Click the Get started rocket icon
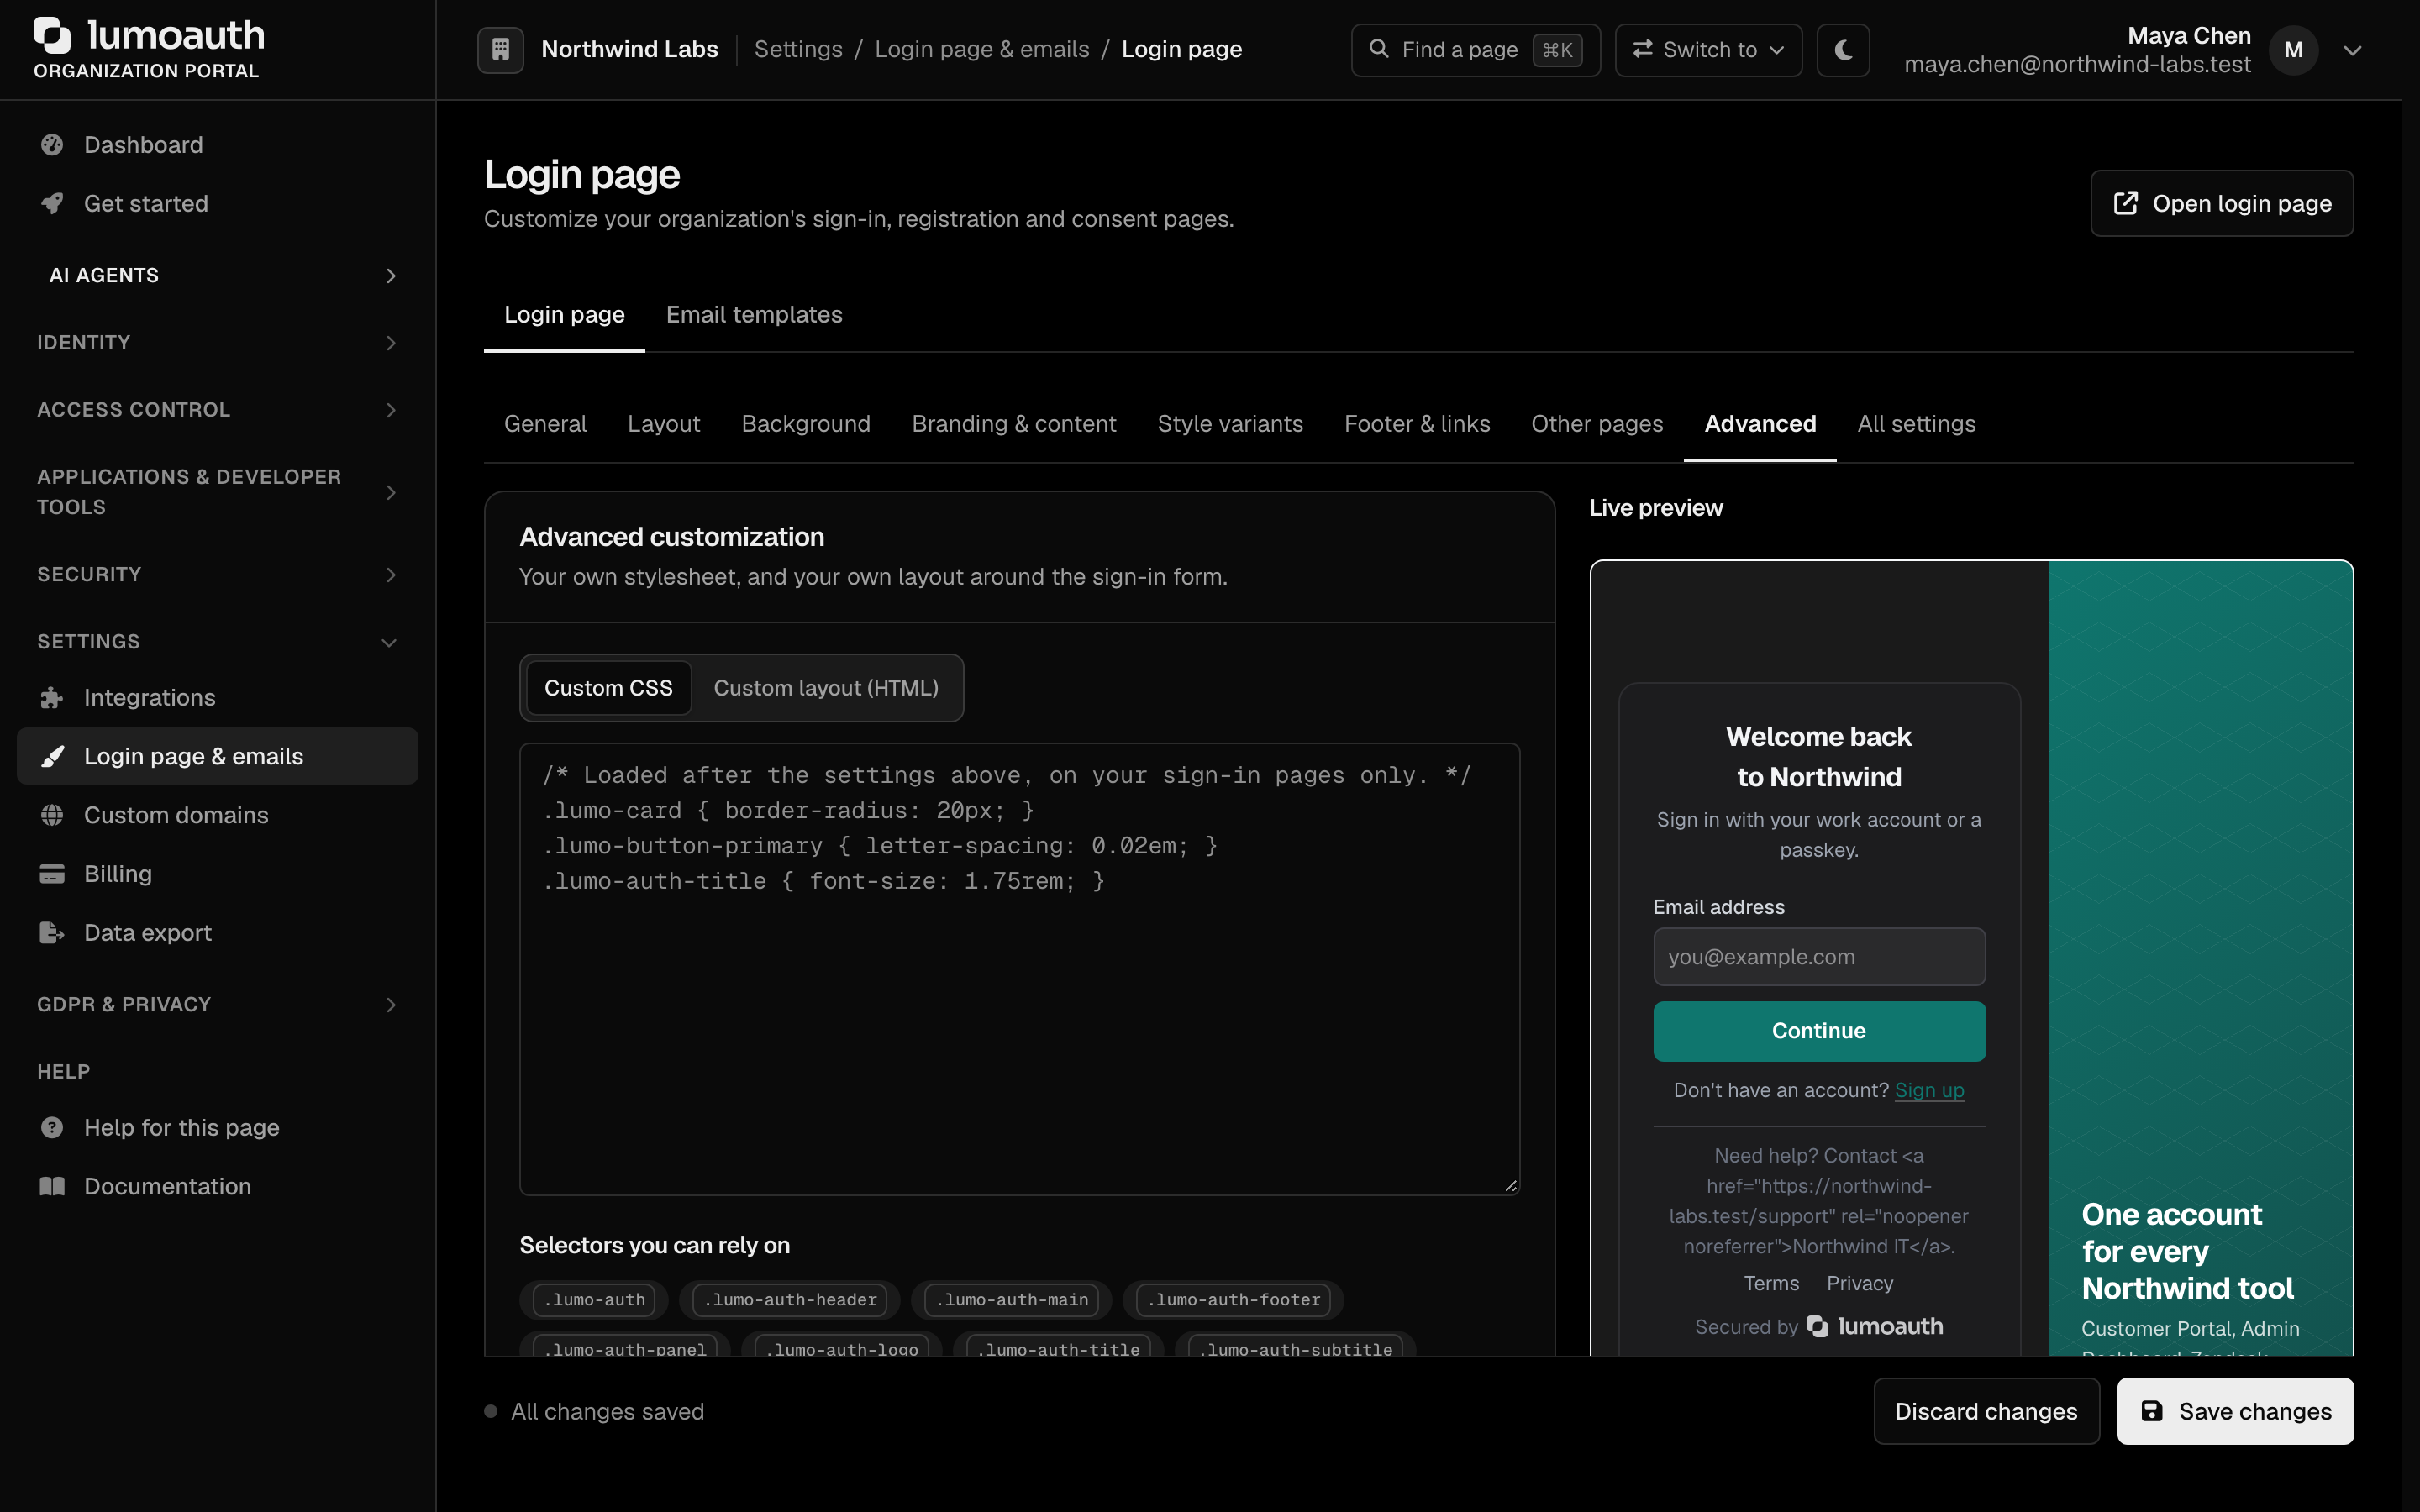 52,204
